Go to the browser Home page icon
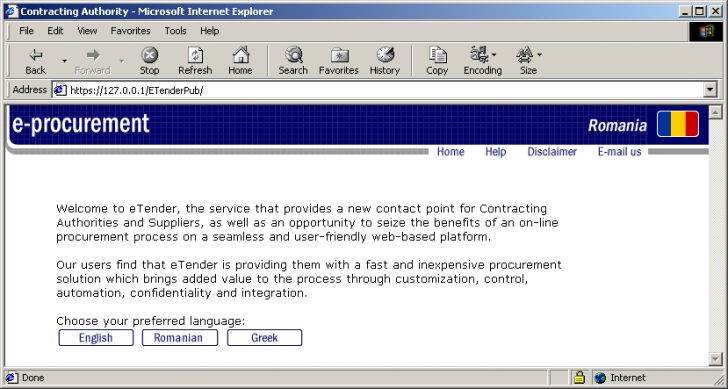Viewport: 728px width, 389px height. pyautogui.click(x=240, y=55)
